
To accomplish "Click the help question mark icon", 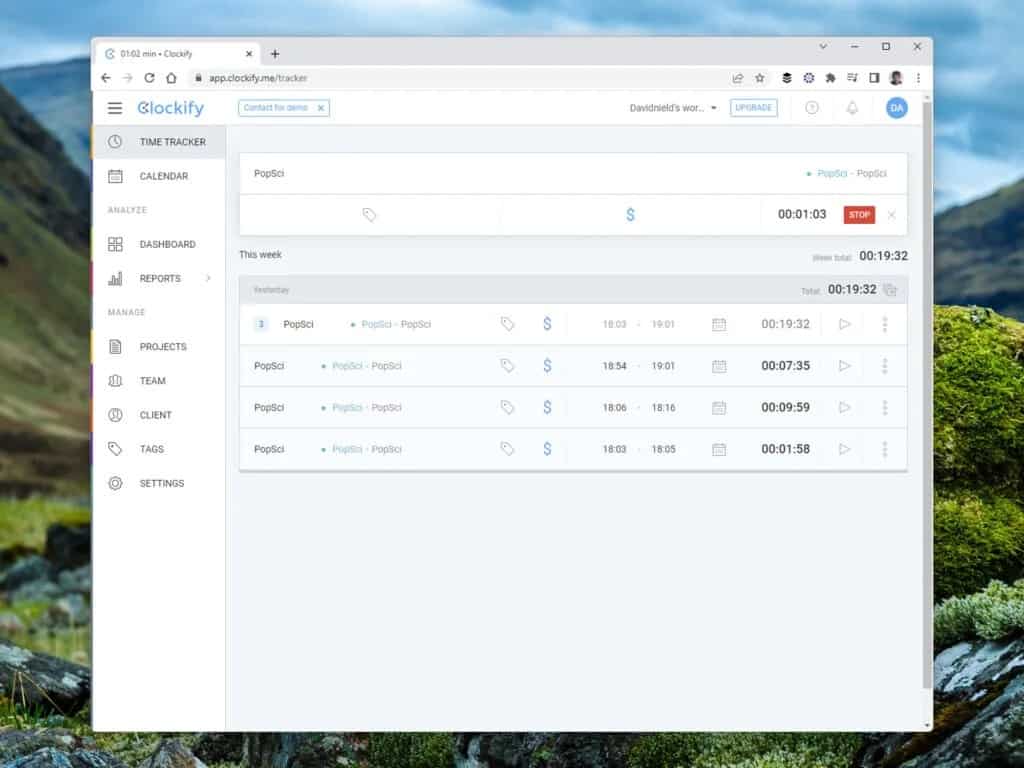I will coord(811,108).
